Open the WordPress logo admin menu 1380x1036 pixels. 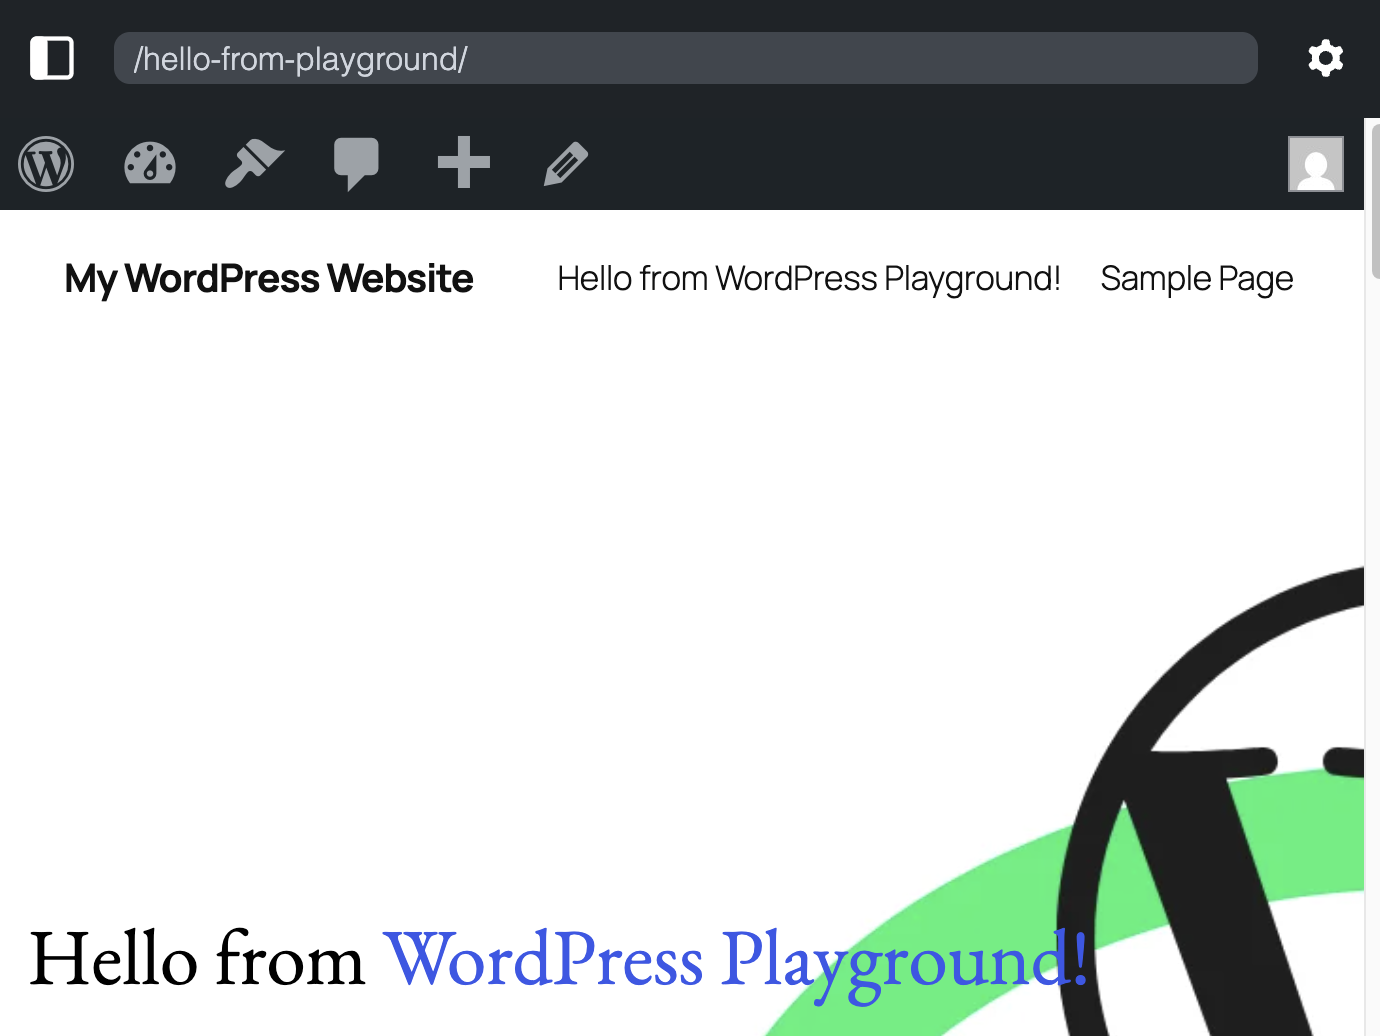[x=46, y=164]
